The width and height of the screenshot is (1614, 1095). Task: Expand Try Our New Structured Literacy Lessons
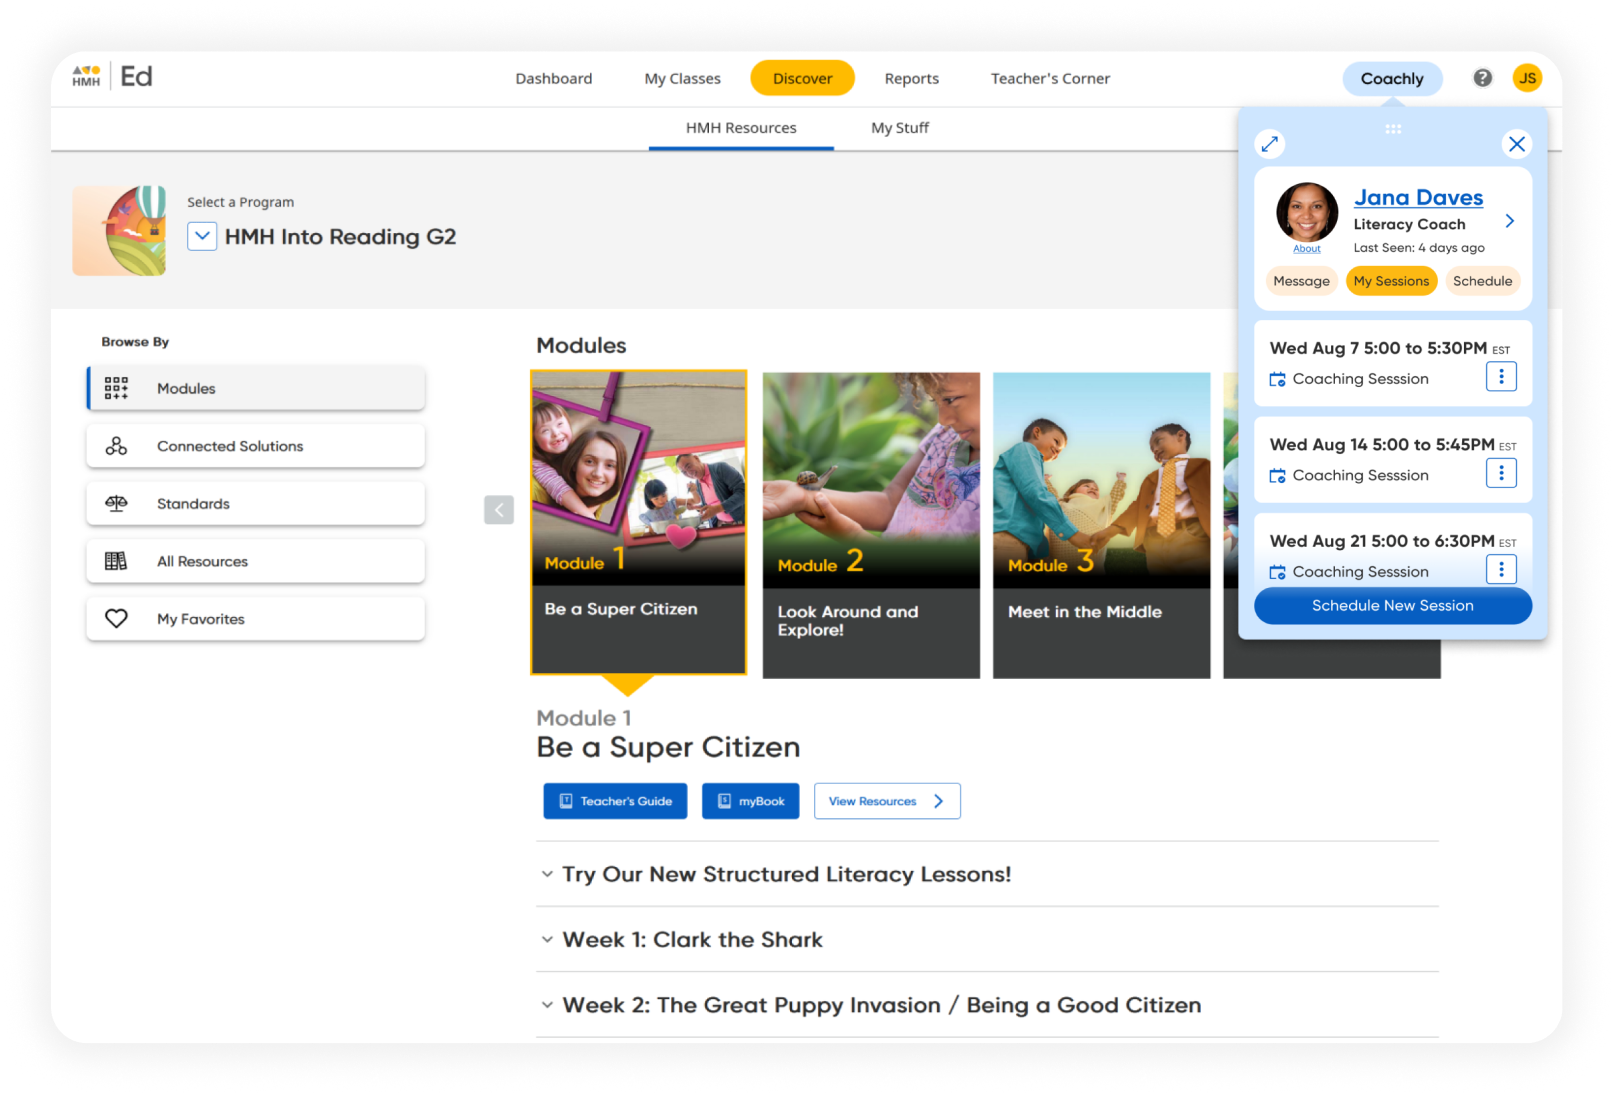[547, 874]
